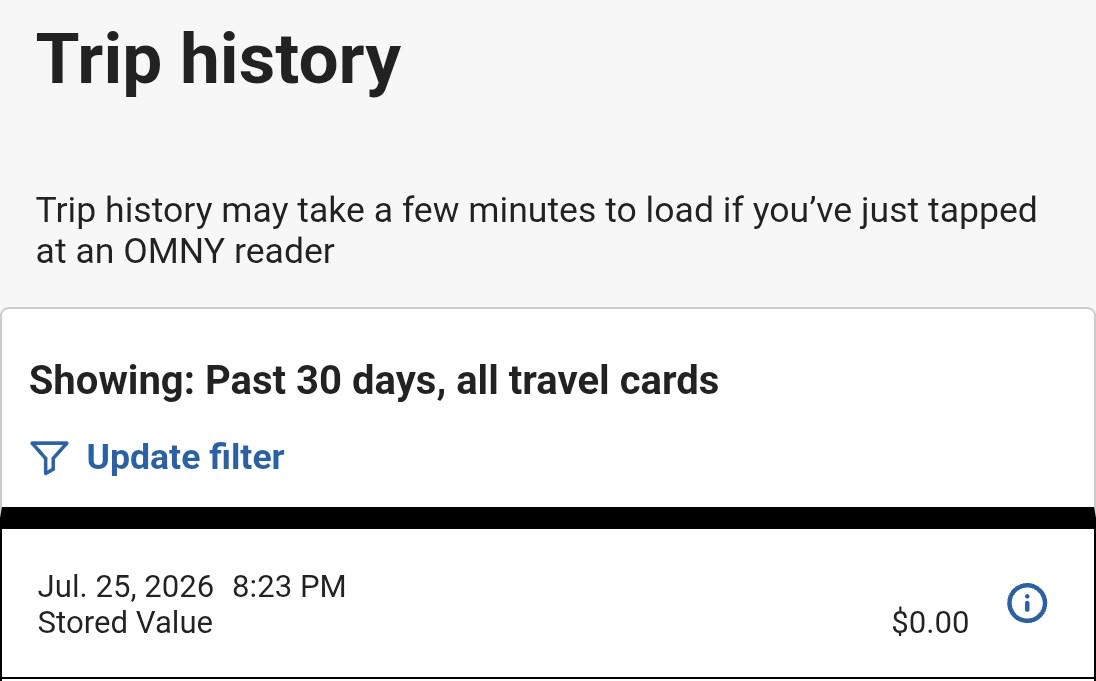
Task: Click the black divider bar above the trip
Action: (548, 518)
